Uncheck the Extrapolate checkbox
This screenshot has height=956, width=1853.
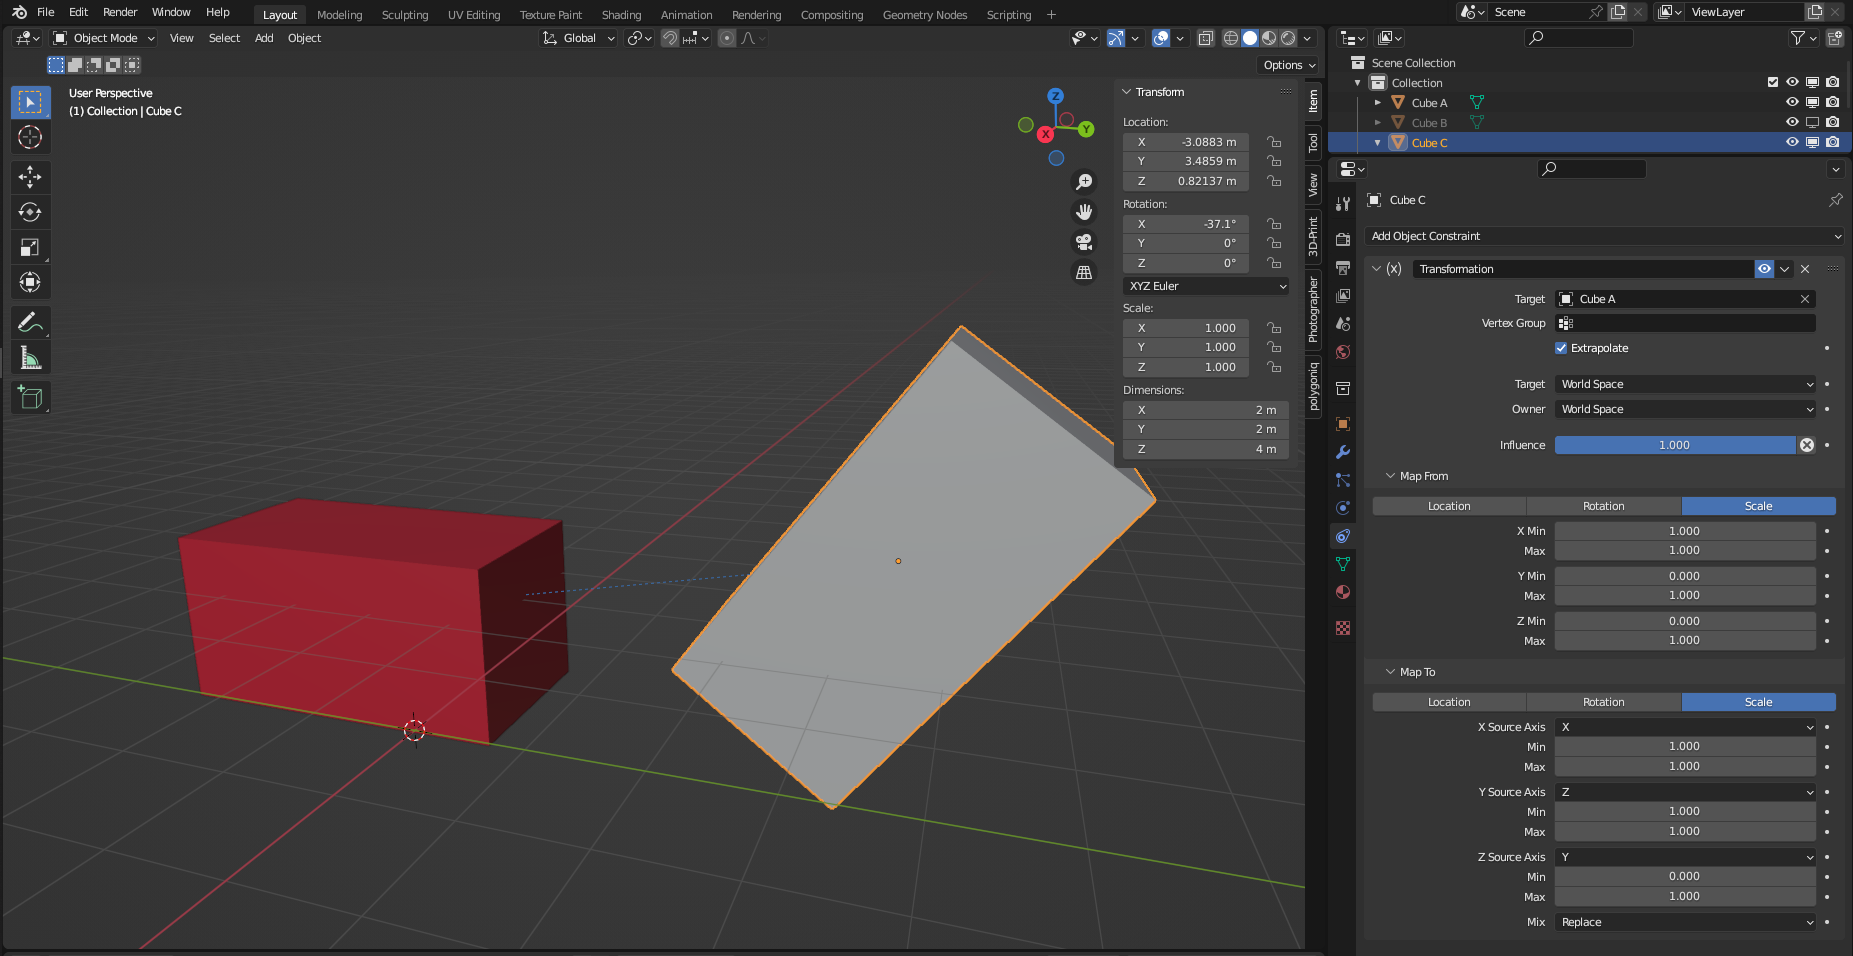[x=1561, y=348]
